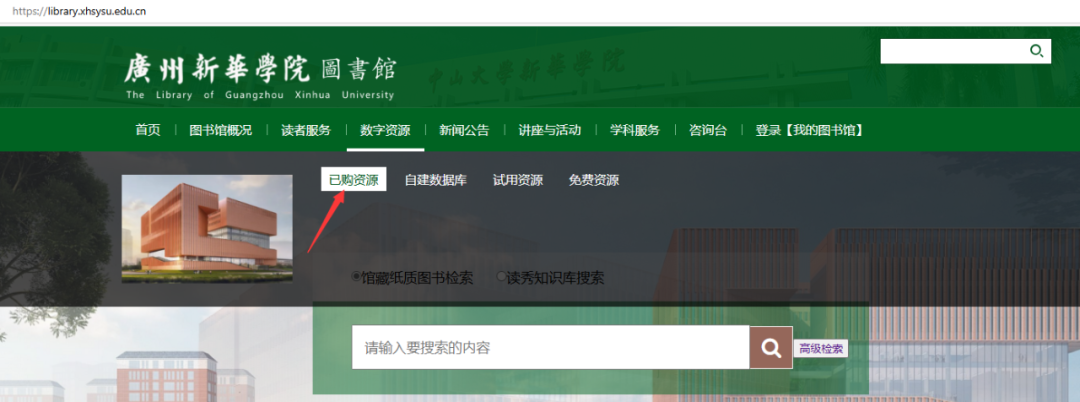Click the library building thumbnail image

[x=207, y=228]
